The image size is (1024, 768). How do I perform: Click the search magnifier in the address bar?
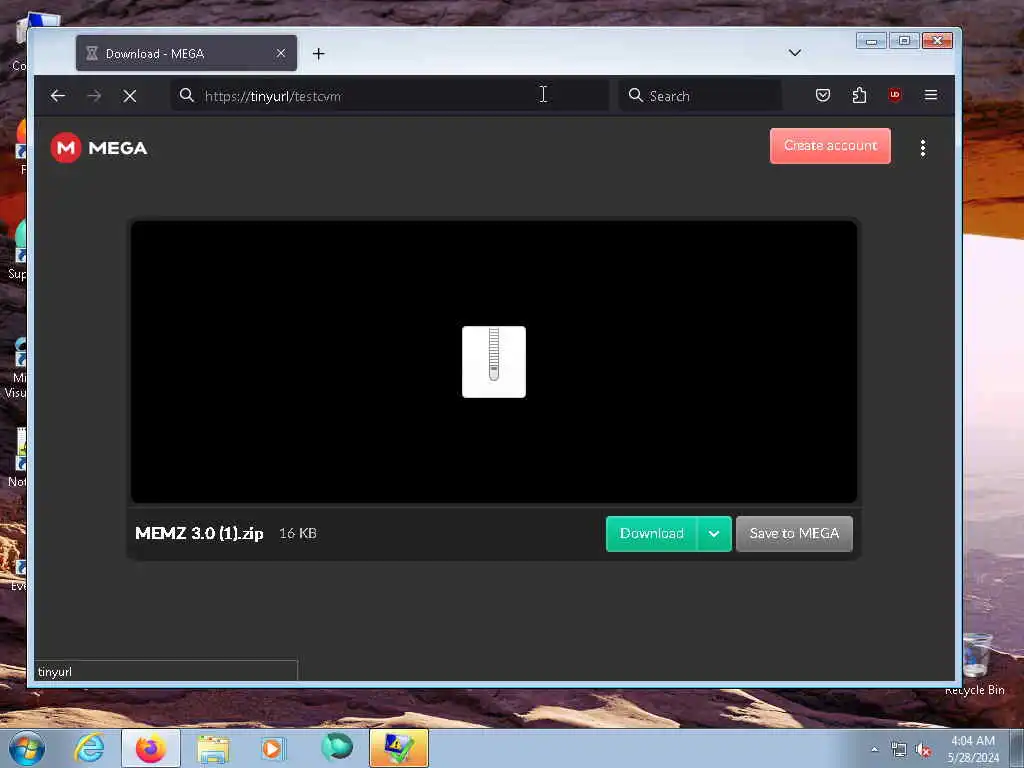coord(187,95)
